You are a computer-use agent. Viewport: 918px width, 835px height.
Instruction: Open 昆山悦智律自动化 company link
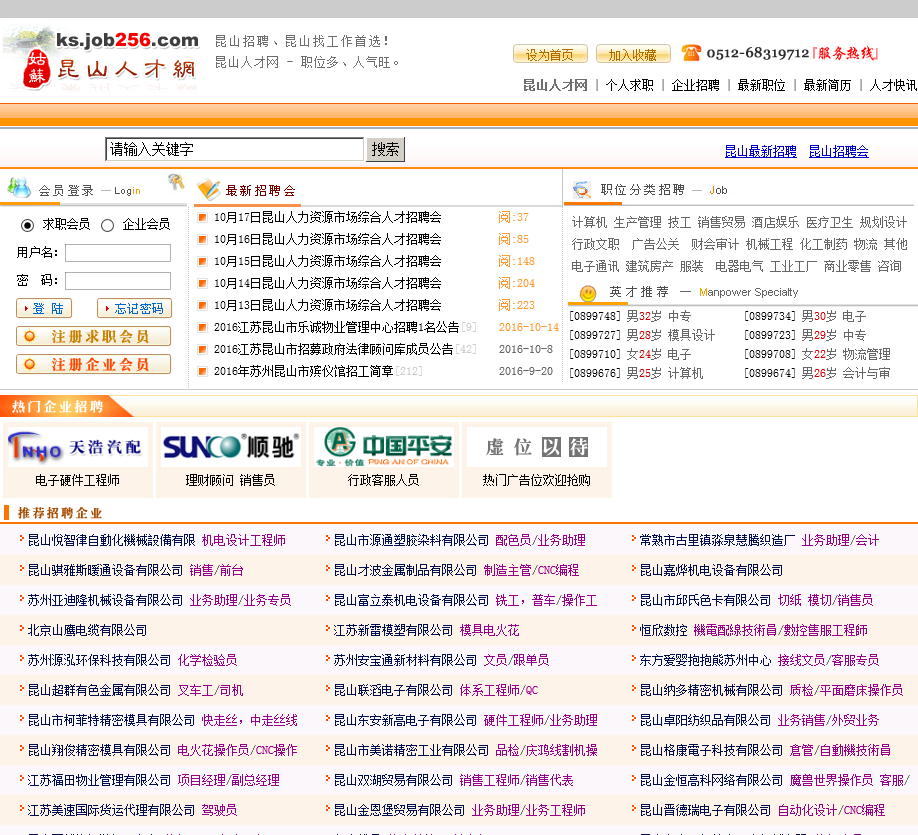click(112, 540)
